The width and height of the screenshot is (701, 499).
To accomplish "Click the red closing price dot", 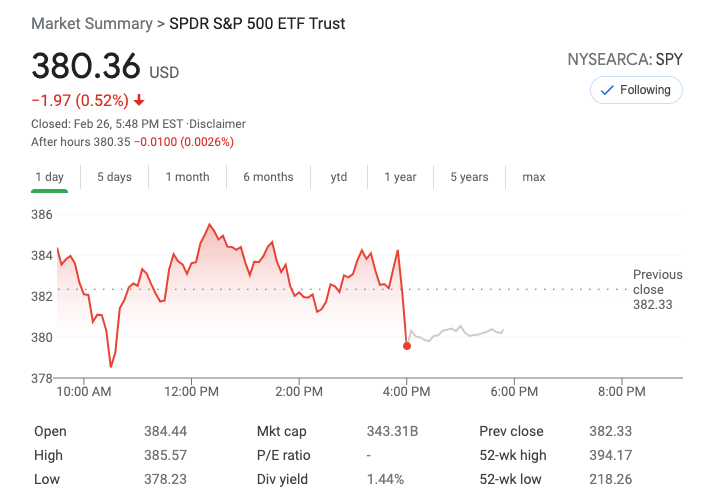I will pos(407,346).
